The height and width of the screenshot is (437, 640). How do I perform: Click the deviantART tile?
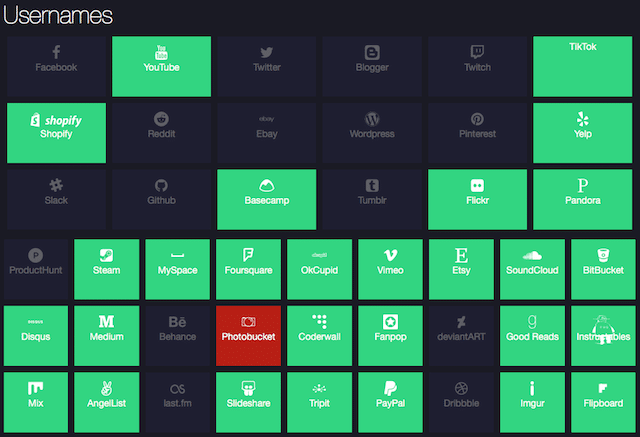(x=461, y=336)
